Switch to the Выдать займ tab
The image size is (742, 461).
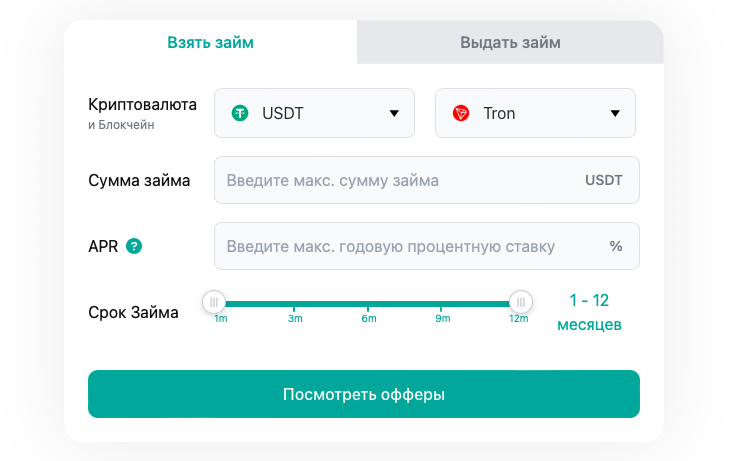pyautogui.click(x=510, y=42)
